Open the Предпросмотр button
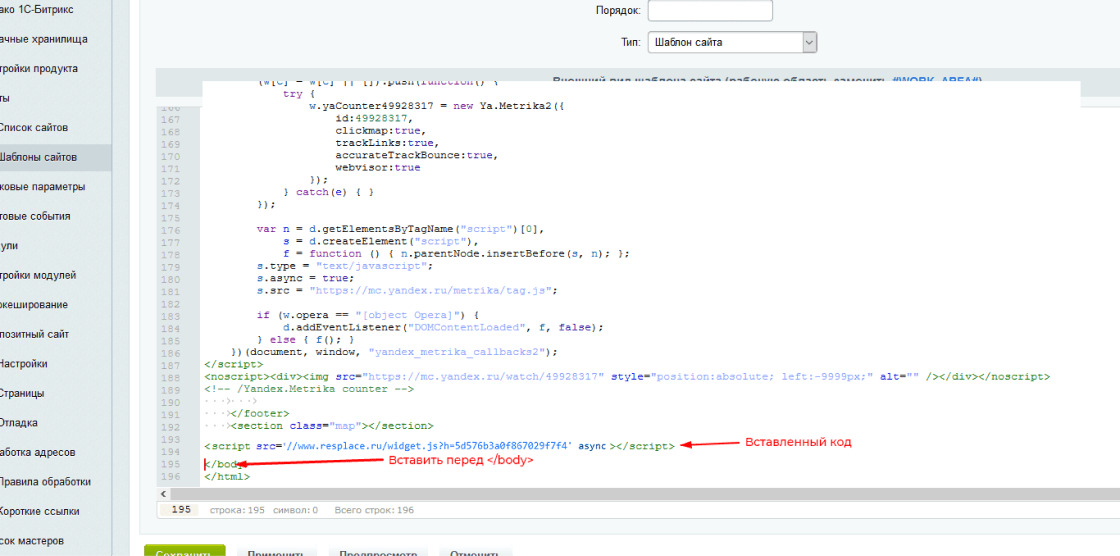 coord(371,552)
